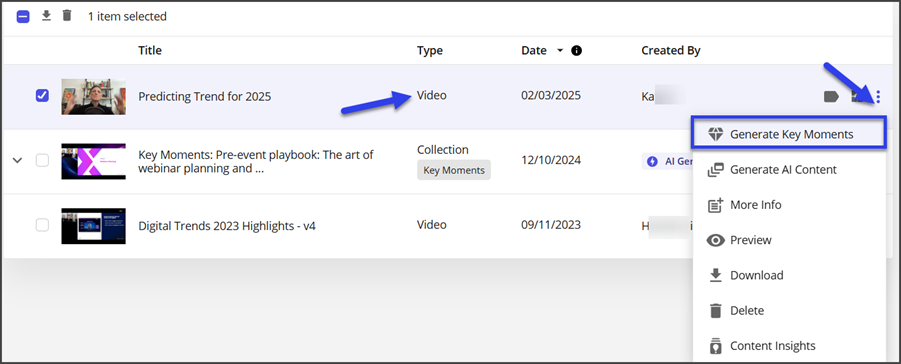Click the date 09/11/2023 cell
This screenshot has height=364, width=901.
tap(551, 225)
